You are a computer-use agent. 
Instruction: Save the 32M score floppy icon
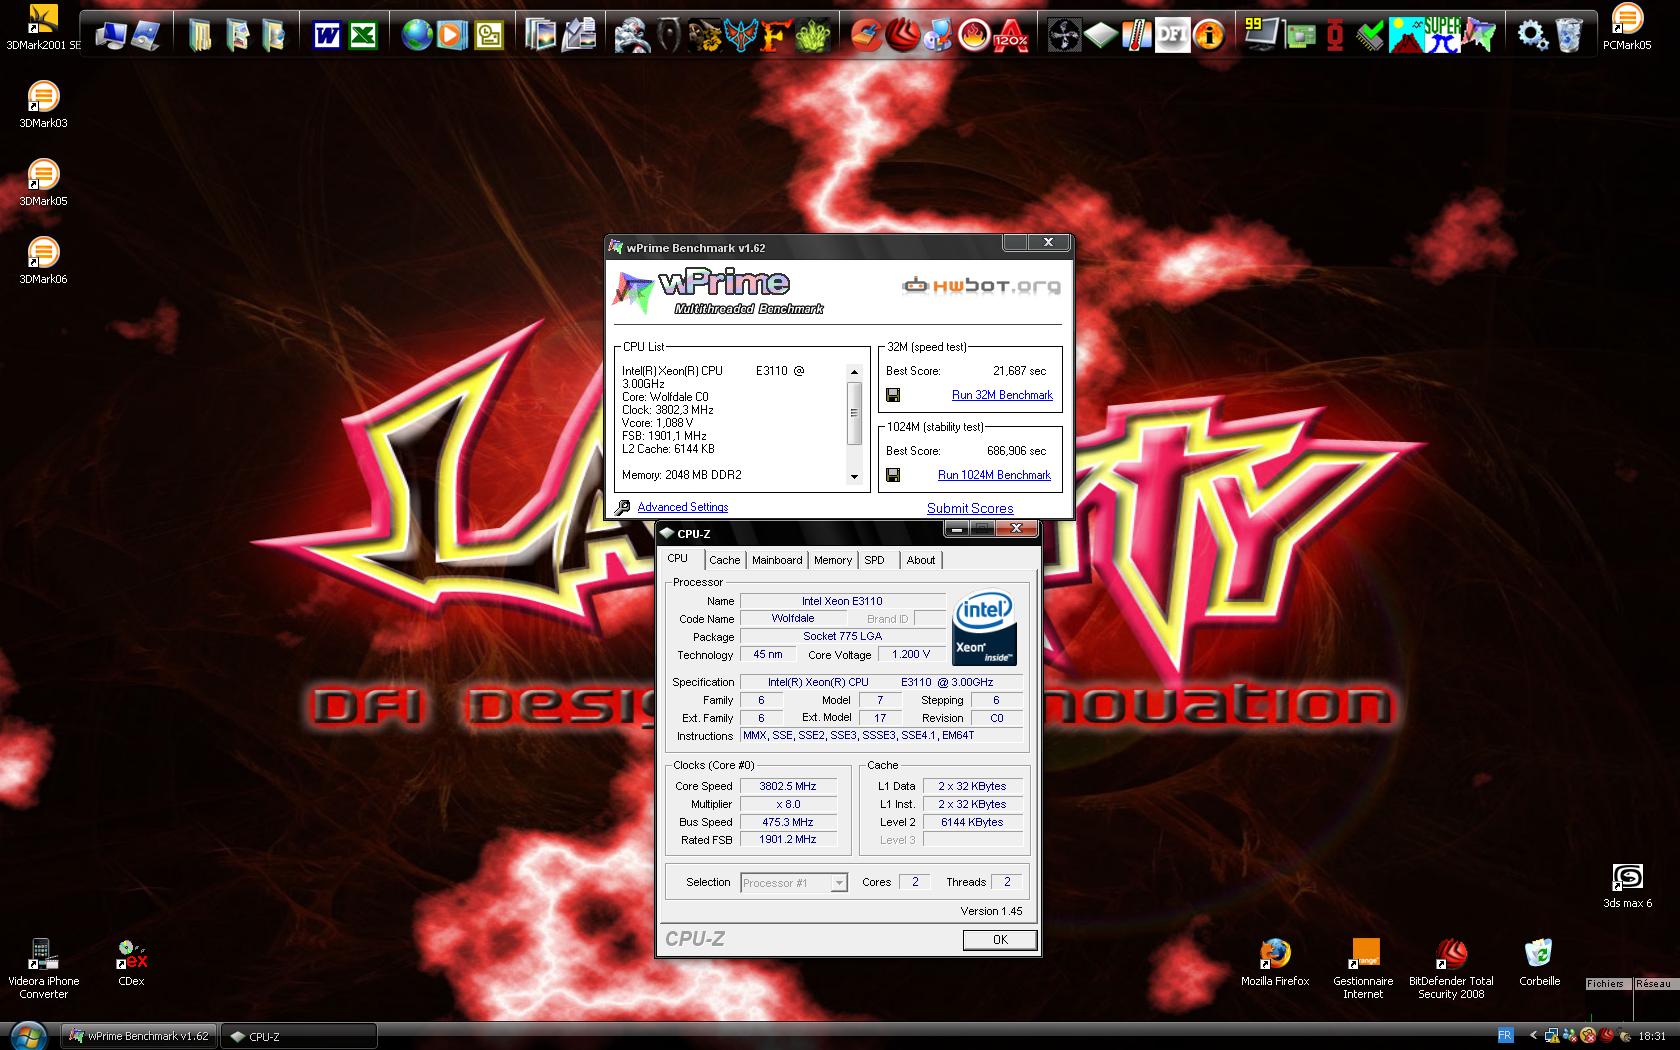click(x=893, y=395)
